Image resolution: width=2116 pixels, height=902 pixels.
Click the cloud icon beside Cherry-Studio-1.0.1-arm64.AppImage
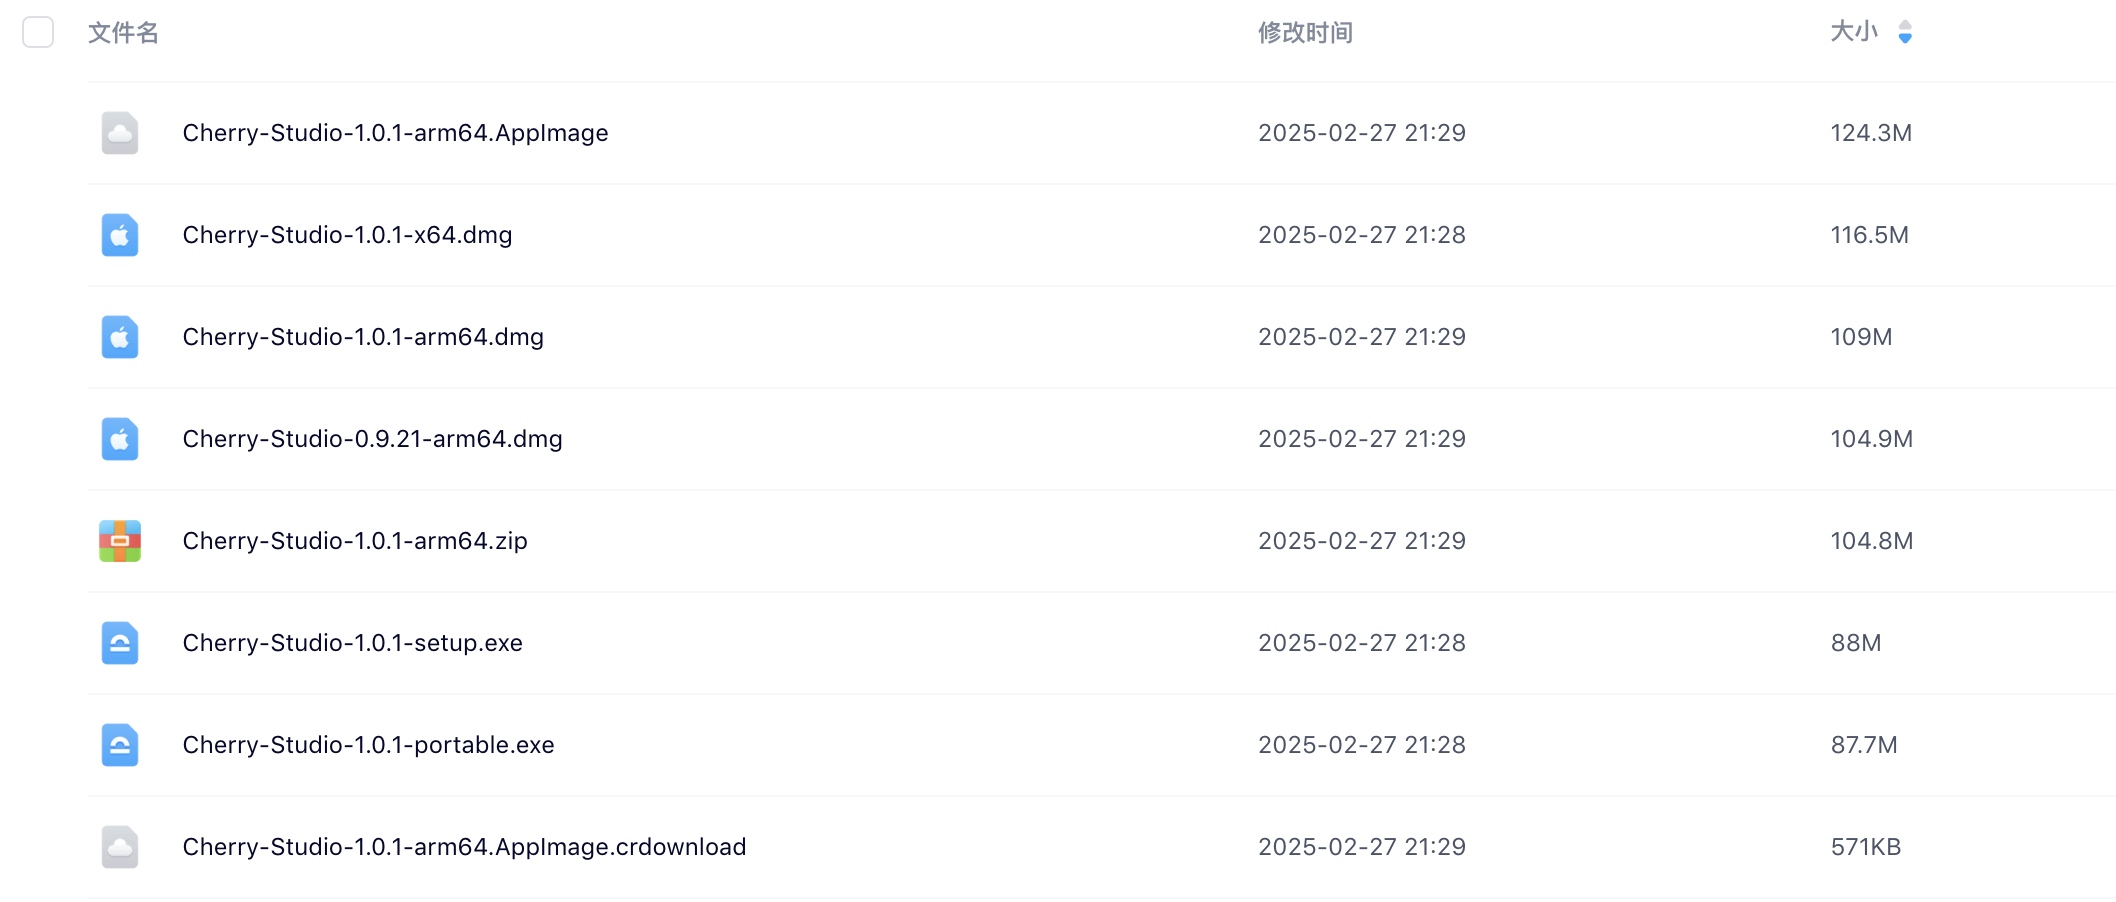119,132
